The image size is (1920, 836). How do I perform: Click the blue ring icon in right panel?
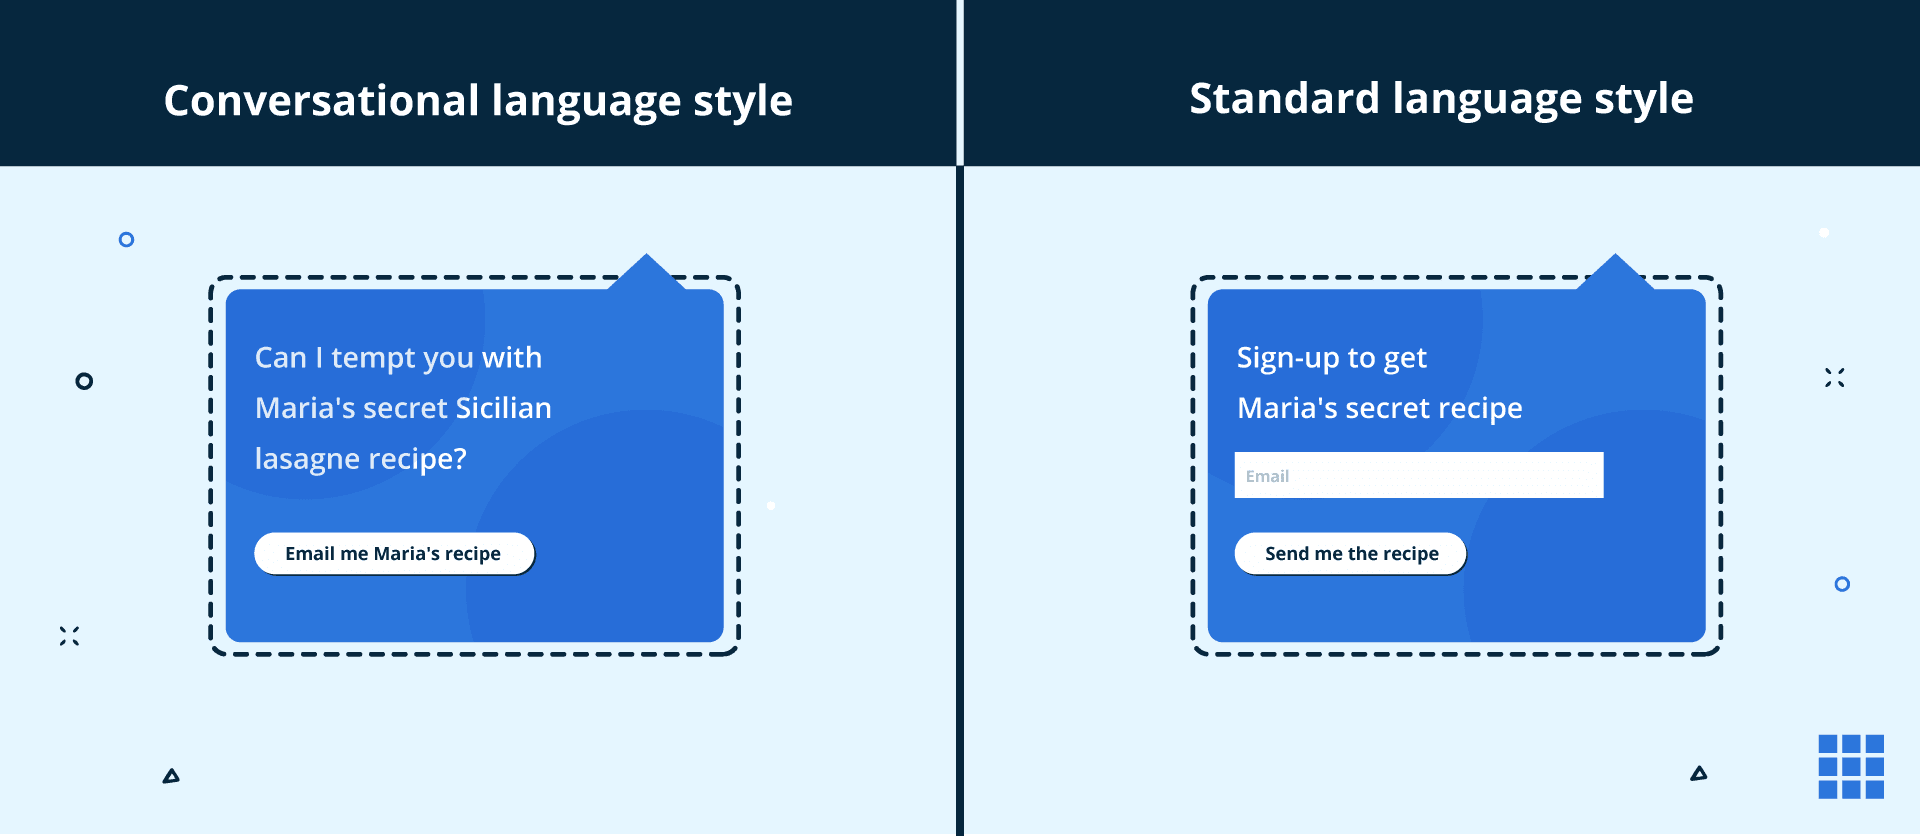click(1842, 584)
